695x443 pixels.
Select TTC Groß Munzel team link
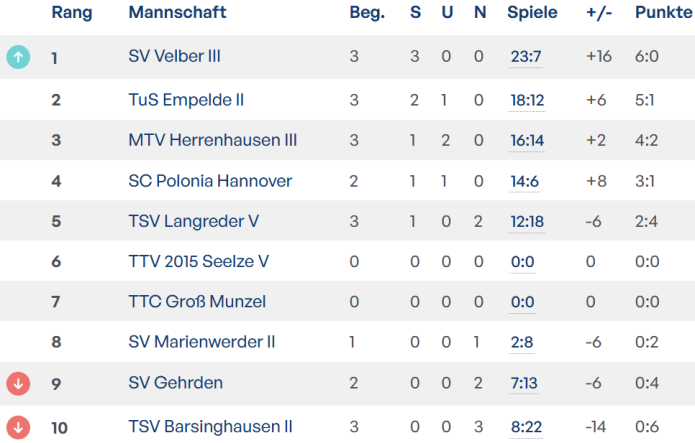pyautogui.click(x=197, y=302)
